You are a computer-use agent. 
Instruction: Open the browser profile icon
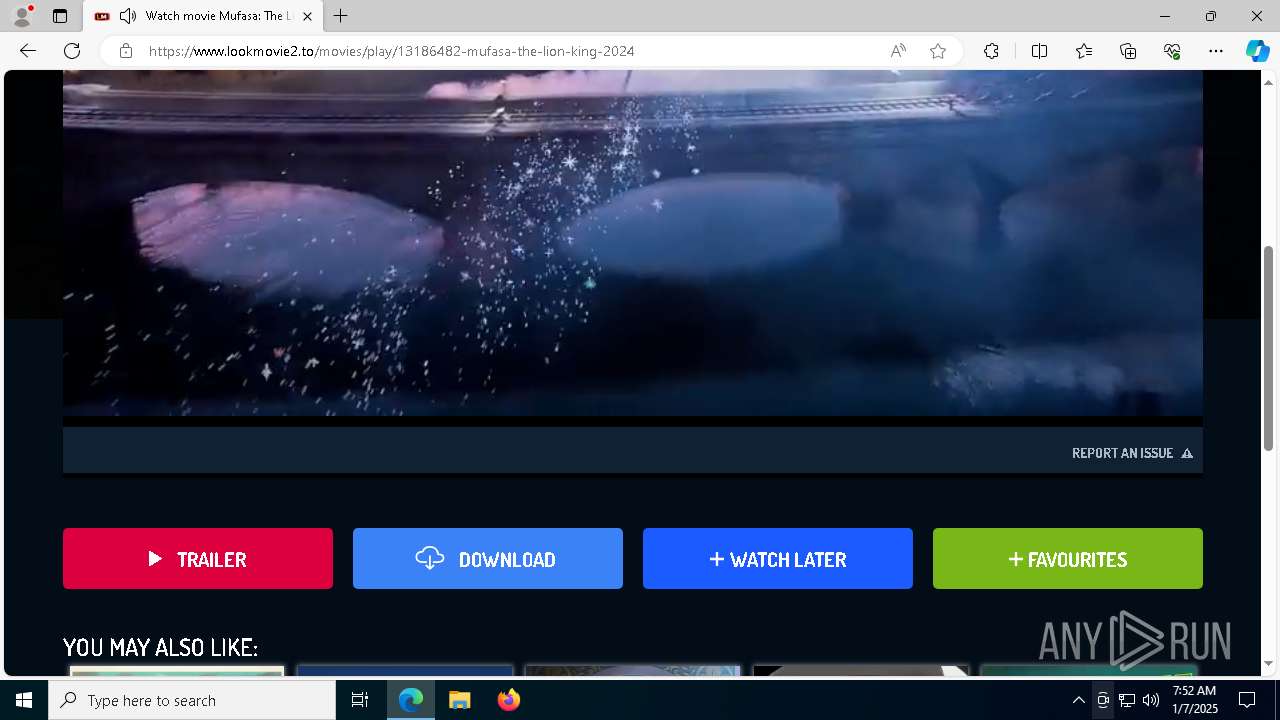coord(22,16)
